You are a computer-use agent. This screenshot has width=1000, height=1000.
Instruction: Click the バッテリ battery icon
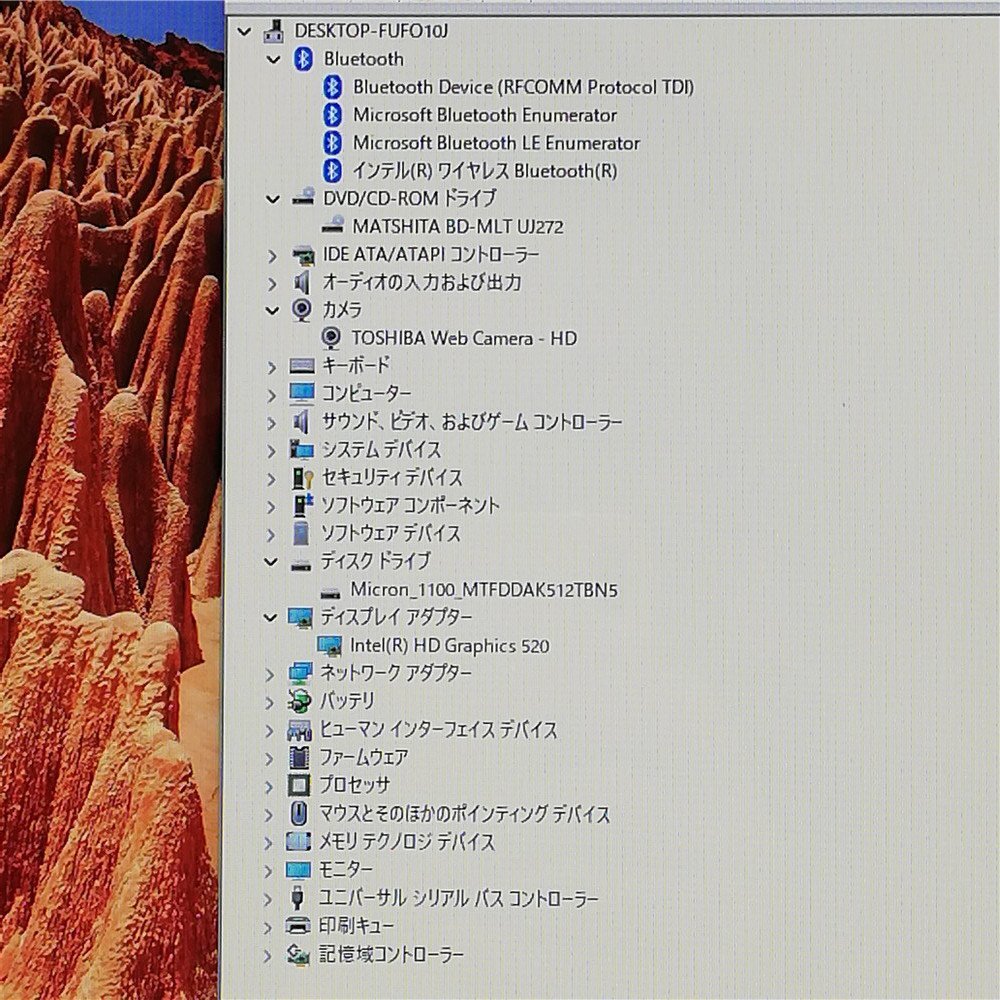point(299,701)
